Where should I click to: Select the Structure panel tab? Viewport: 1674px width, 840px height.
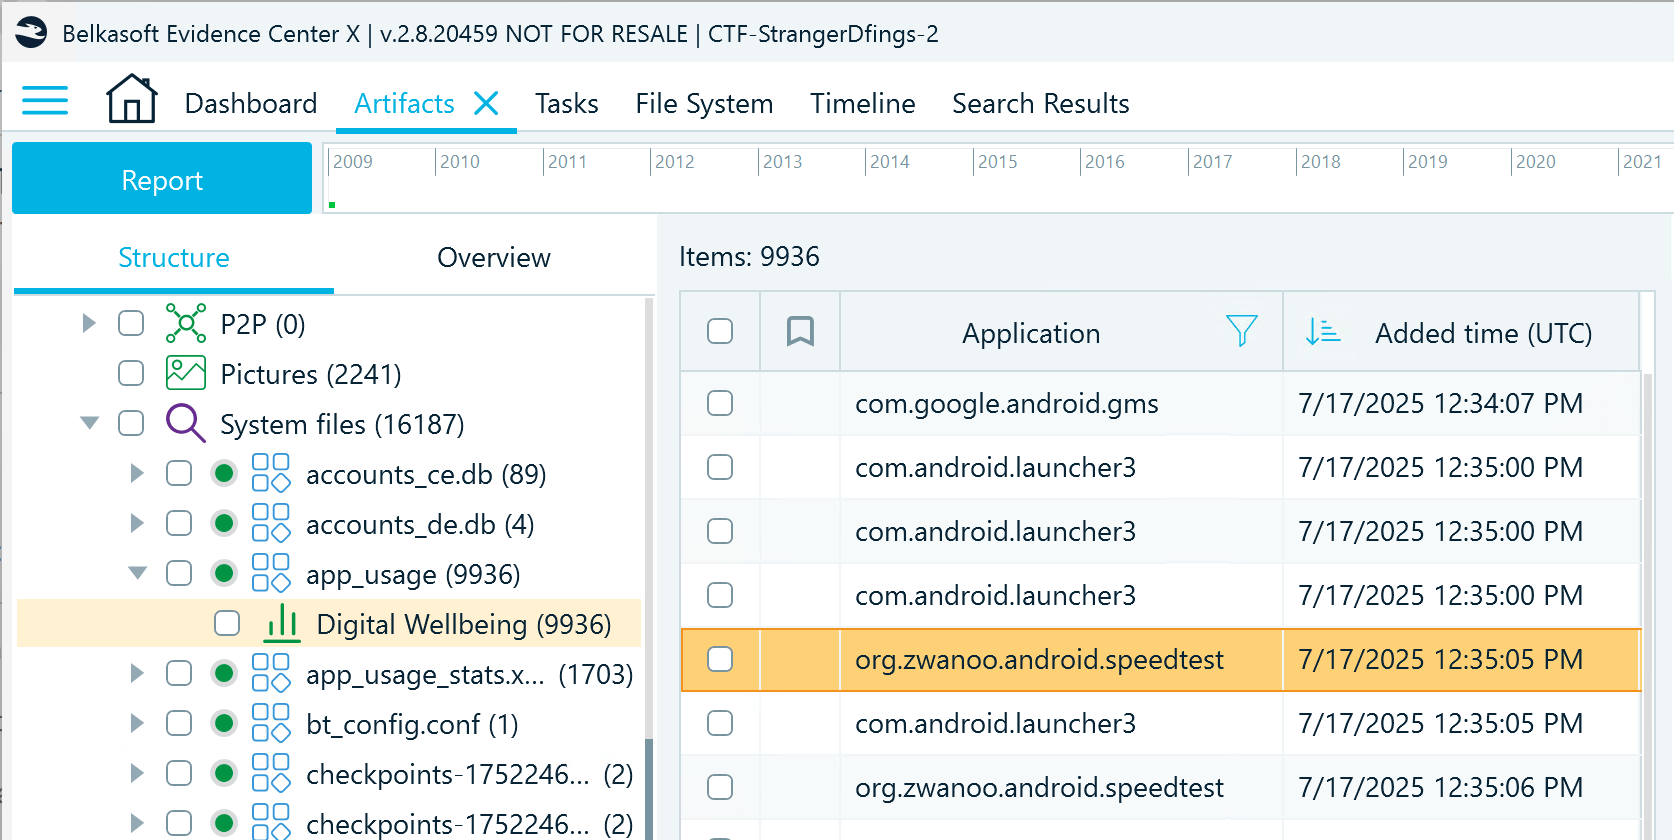coord(174,257)
